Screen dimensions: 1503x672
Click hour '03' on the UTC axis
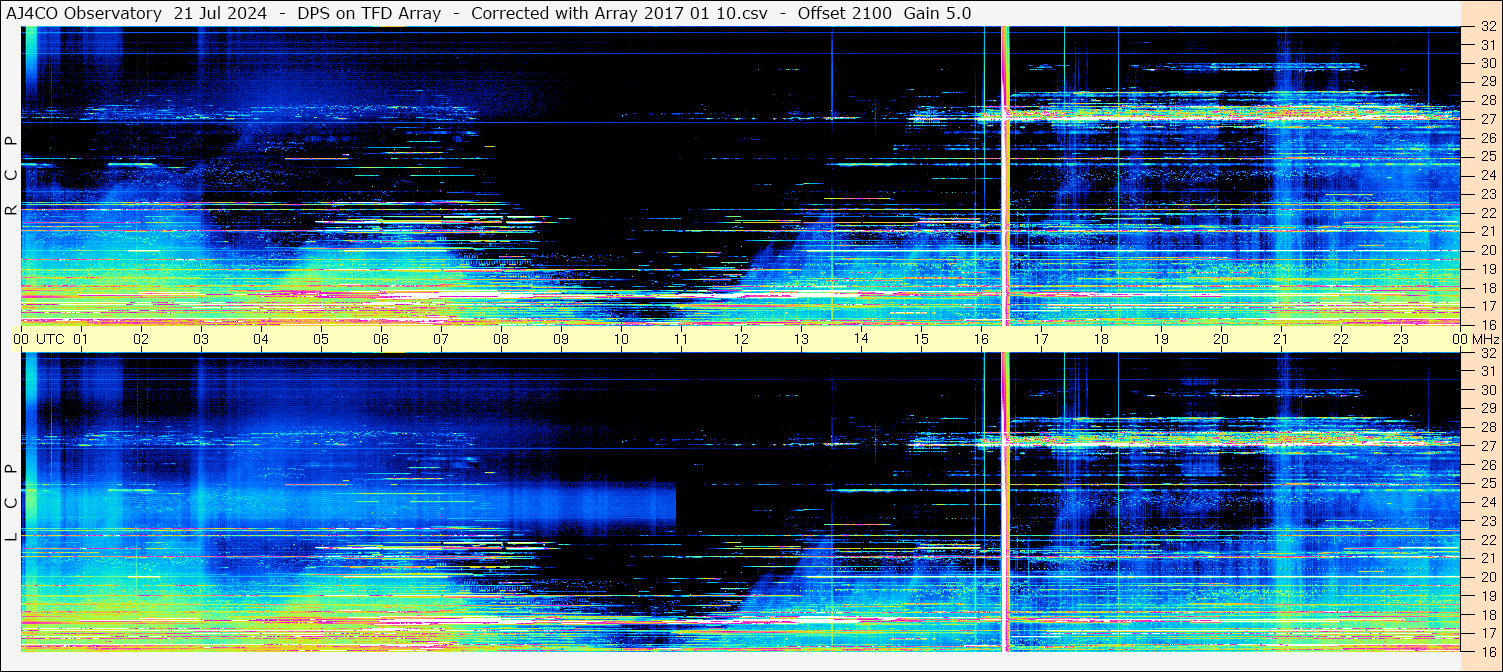[x=201, y=339]
